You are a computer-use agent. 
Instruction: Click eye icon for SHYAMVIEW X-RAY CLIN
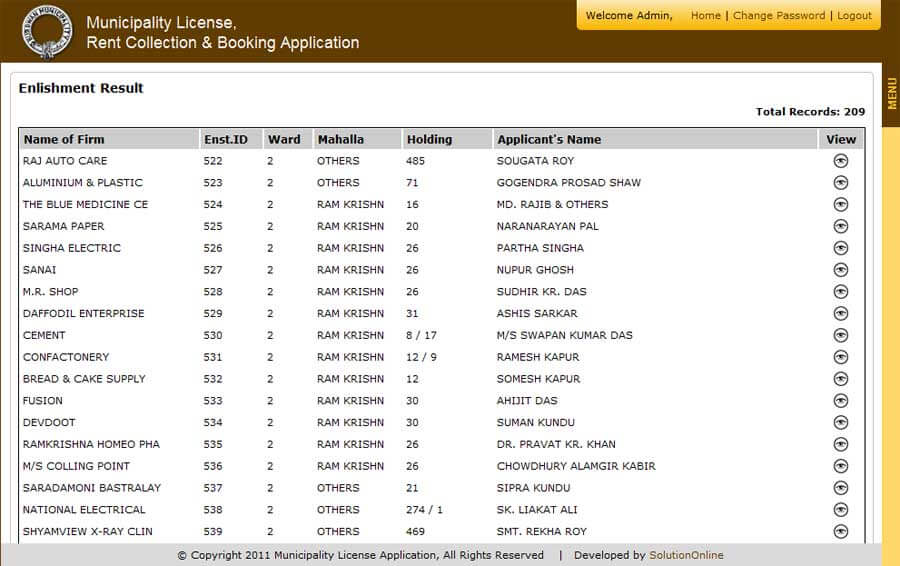pyautogui.click(x=840, y=532)
